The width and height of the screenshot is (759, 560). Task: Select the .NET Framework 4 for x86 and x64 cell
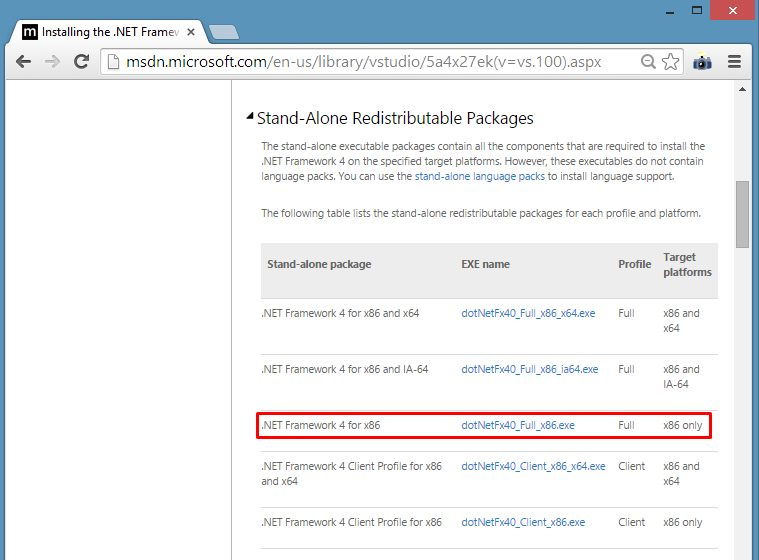340,313
